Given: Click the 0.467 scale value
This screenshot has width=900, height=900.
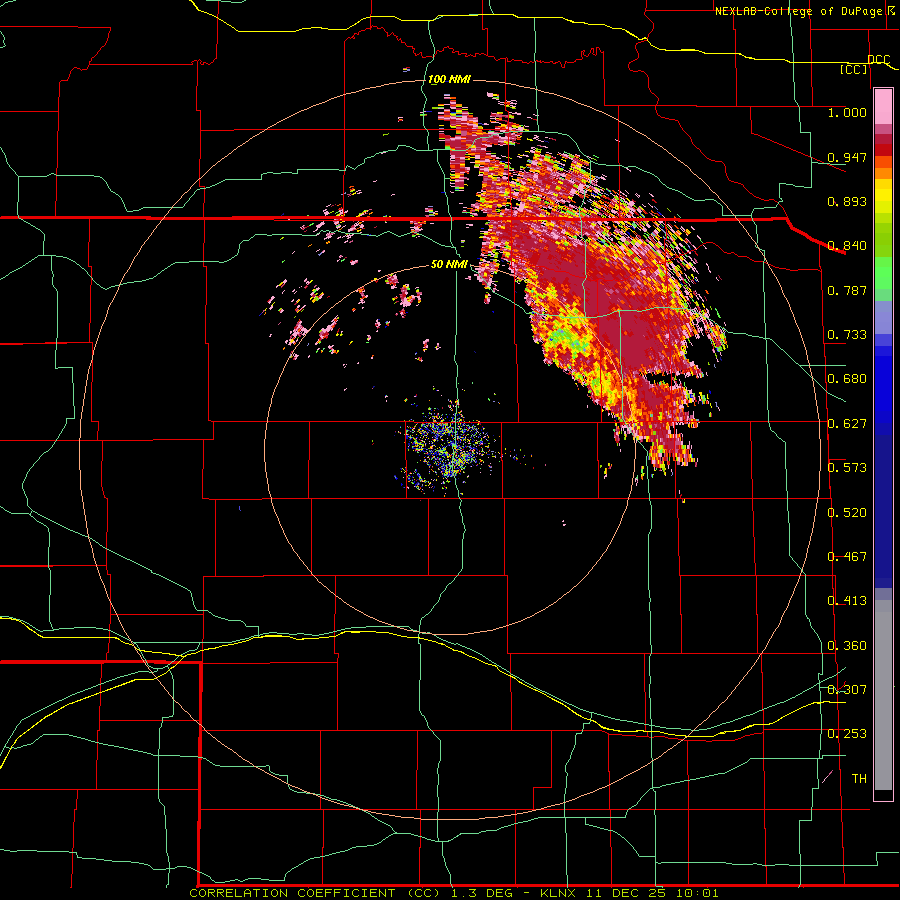Looking at the screenshot, I should pos(847,557).
